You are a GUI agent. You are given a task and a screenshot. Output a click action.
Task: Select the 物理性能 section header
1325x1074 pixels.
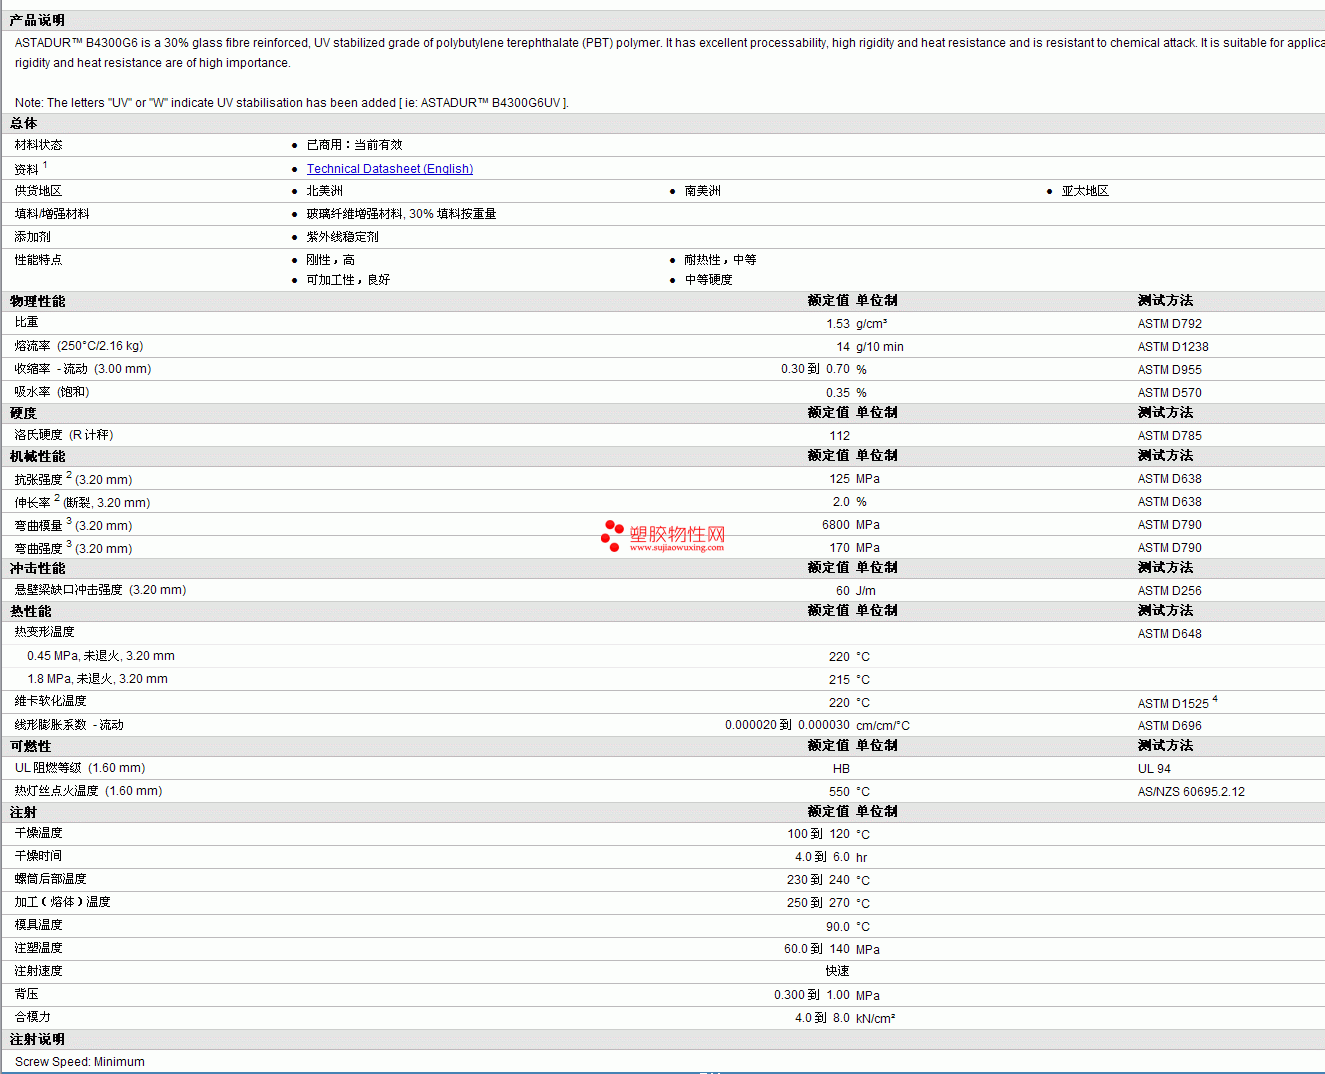[x=38, y=301]
